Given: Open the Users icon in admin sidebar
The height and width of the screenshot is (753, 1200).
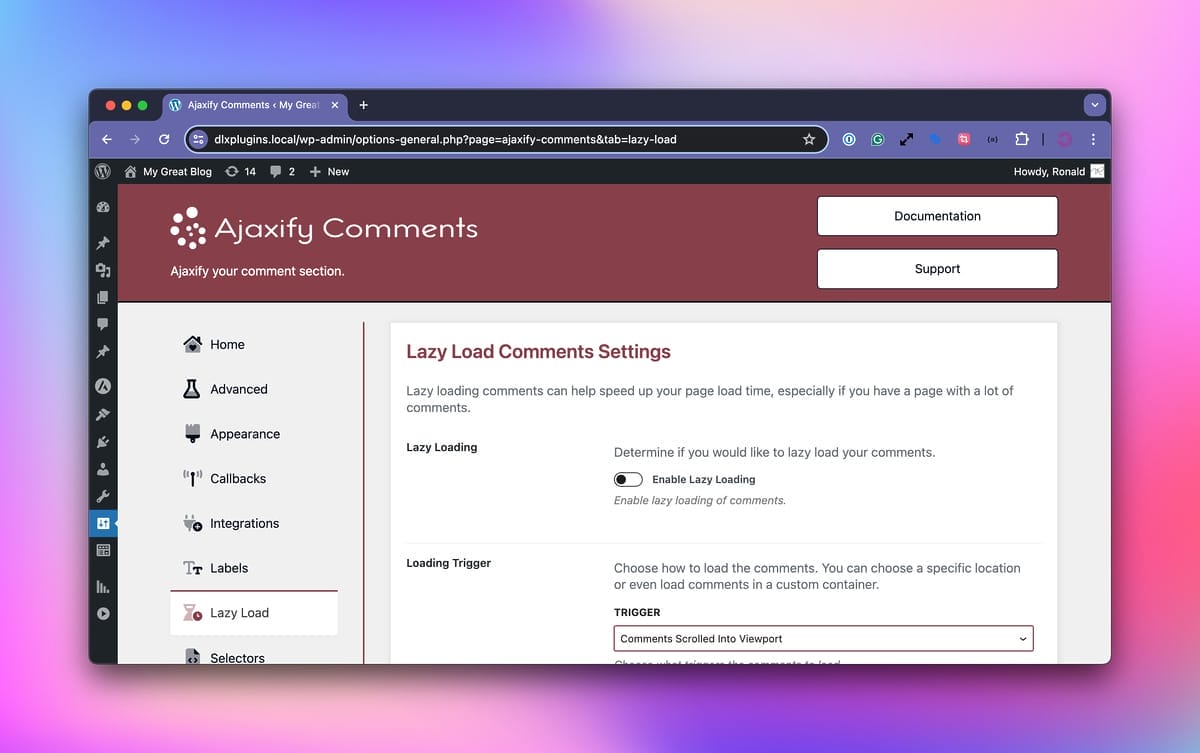Looking at the screenshot, I should (x=103, y=469).
